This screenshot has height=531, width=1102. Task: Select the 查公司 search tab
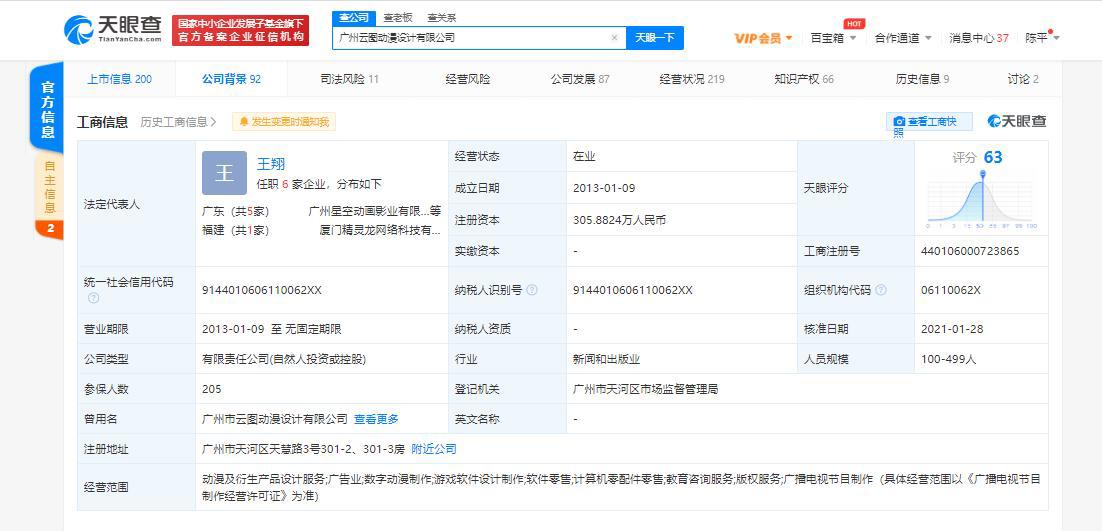pos(354,18)
